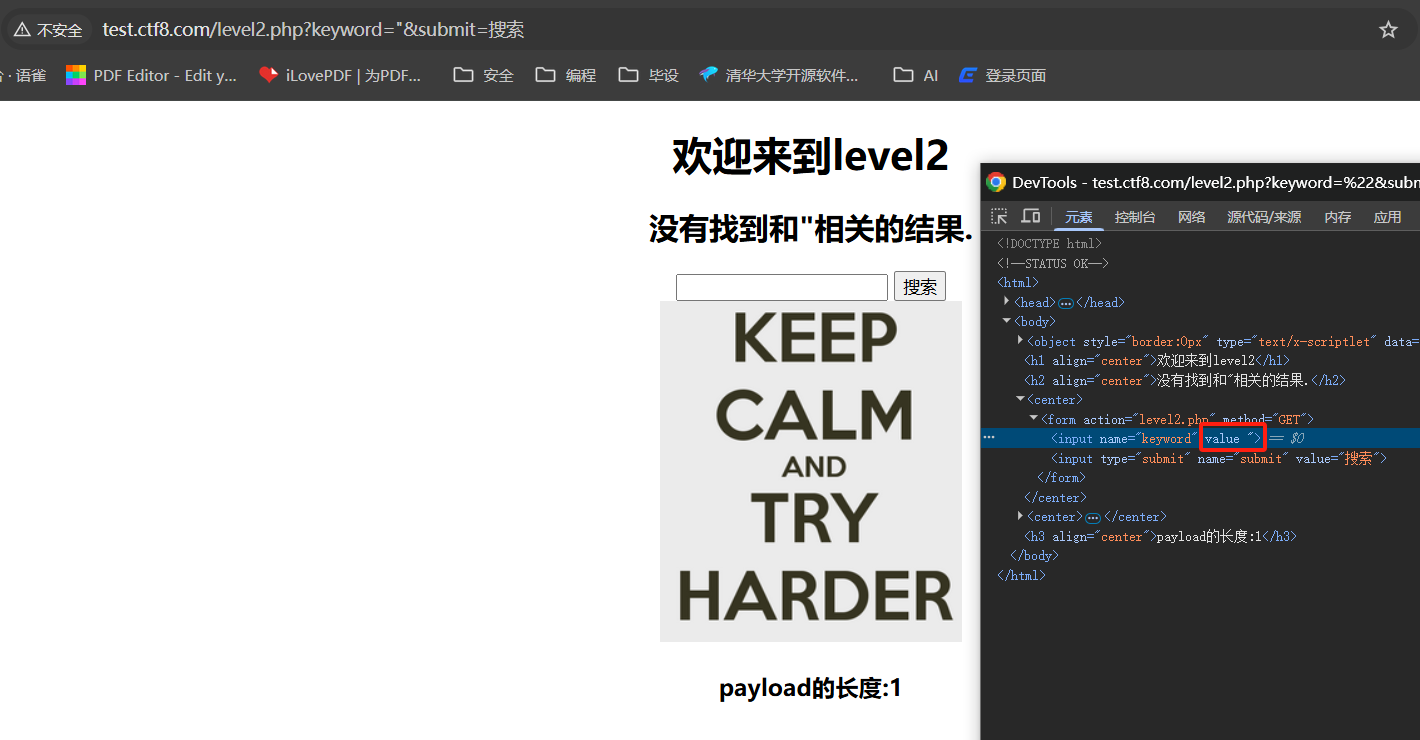Open the iLovePDF bookmark
Screen dimensions: 1420x740
340,75
